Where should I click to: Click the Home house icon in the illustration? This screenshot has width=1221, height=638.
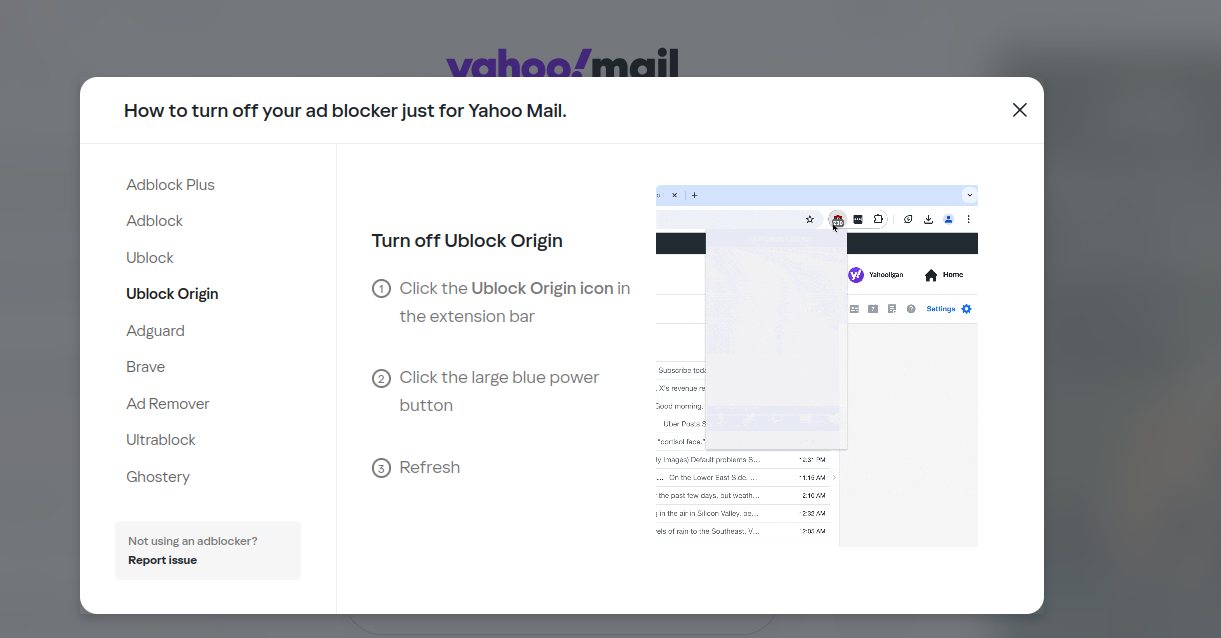coord(931,275)
